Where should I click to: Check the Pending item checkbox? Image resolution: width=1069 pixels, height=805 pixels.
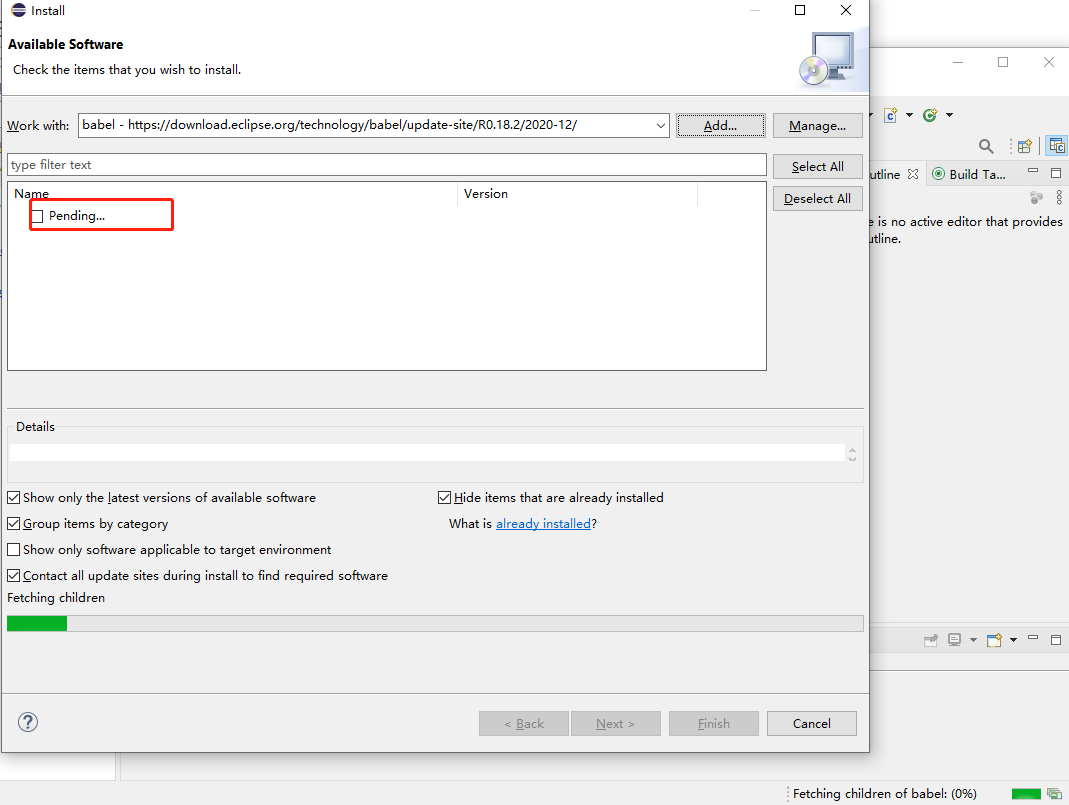36,214
